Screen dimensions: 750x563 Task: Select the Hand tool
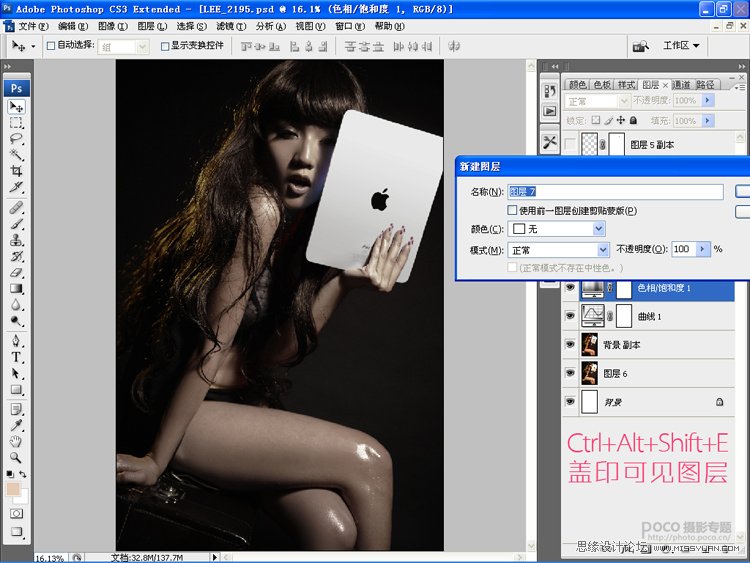tap(16, 441)
